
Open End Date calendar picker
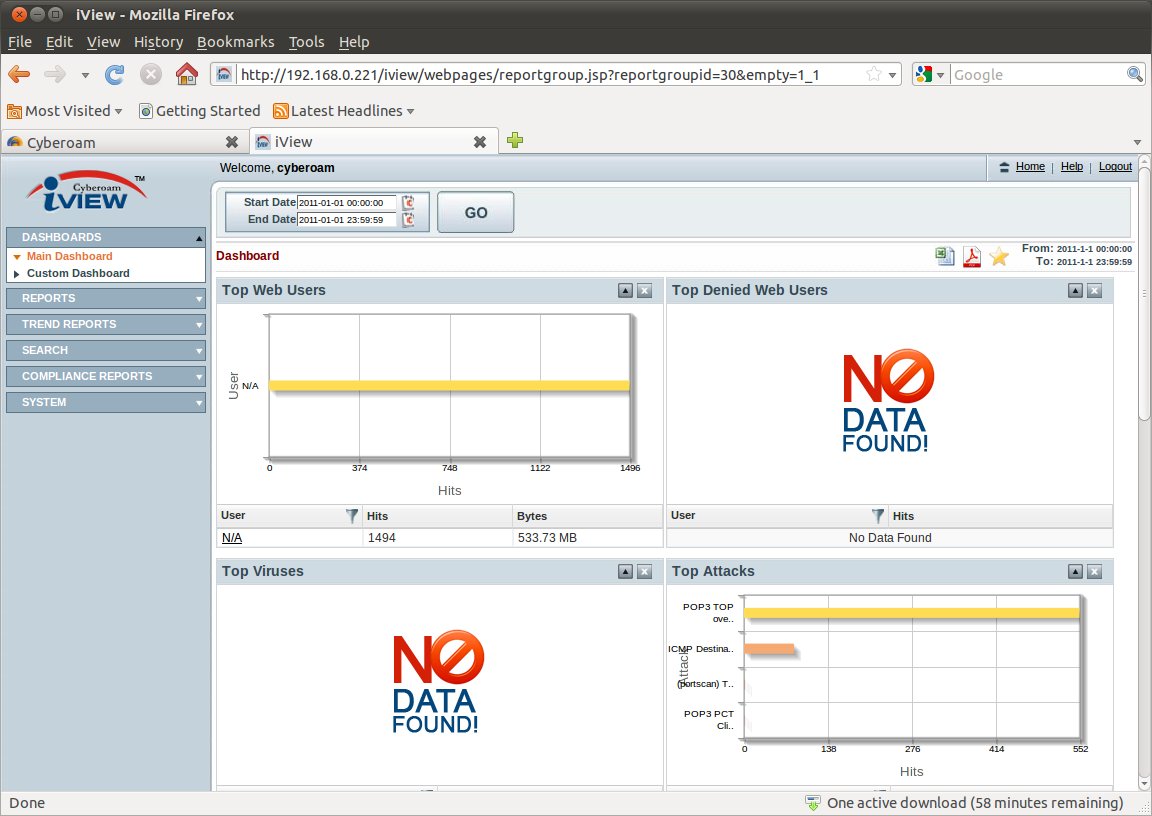[x=408, y=220]
